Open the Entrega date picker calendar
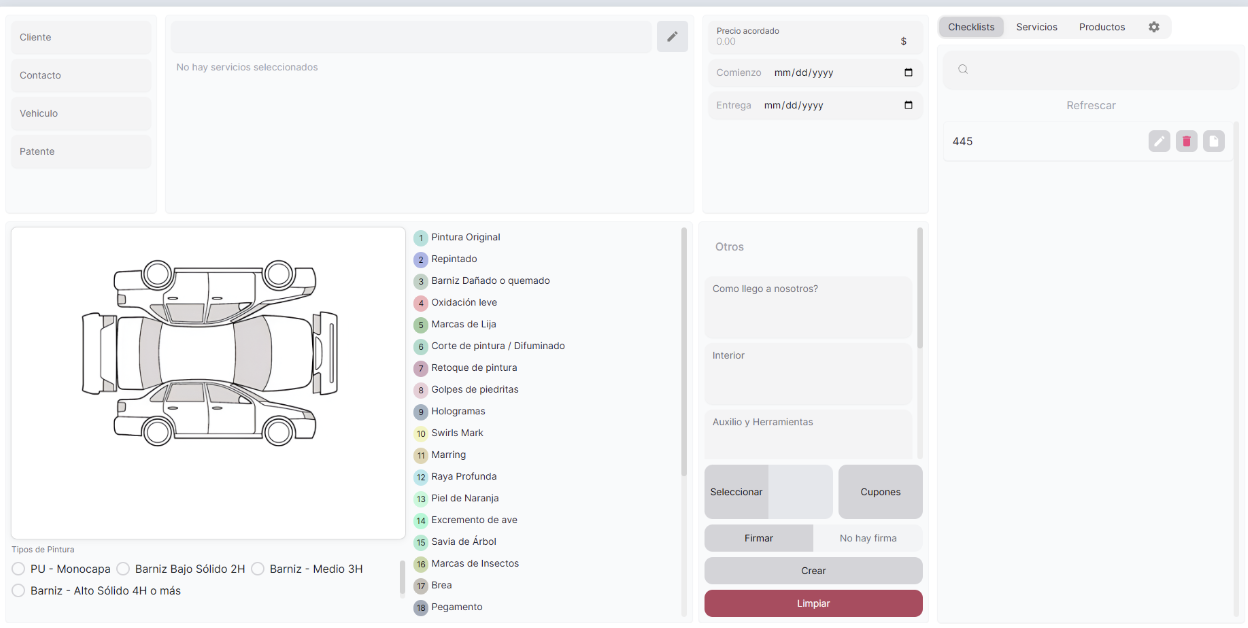Screen dimensions: 1248x628 [x=908, y=105]
